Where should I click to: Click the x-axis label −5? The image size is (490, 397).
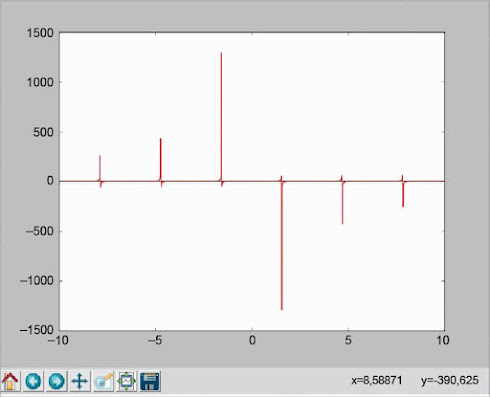[155, 340]
